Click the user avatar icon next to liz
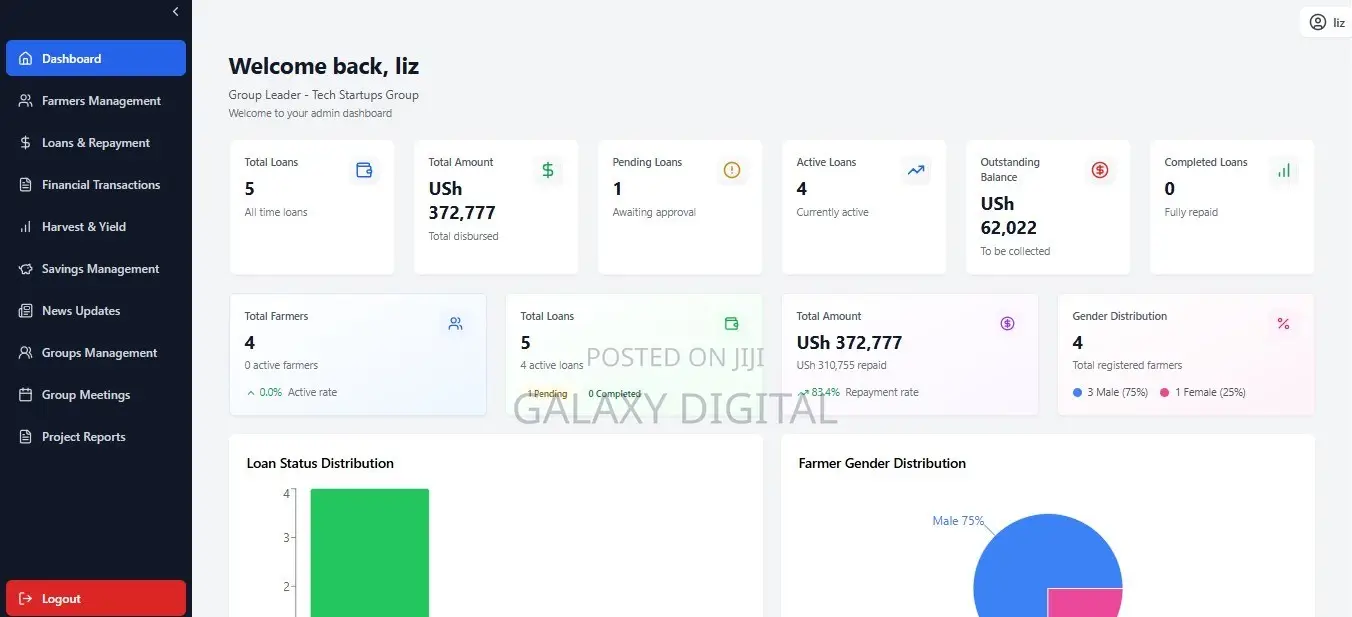Image resolution: width=1352 pixels, height=617 pixels. (1317, 22)
